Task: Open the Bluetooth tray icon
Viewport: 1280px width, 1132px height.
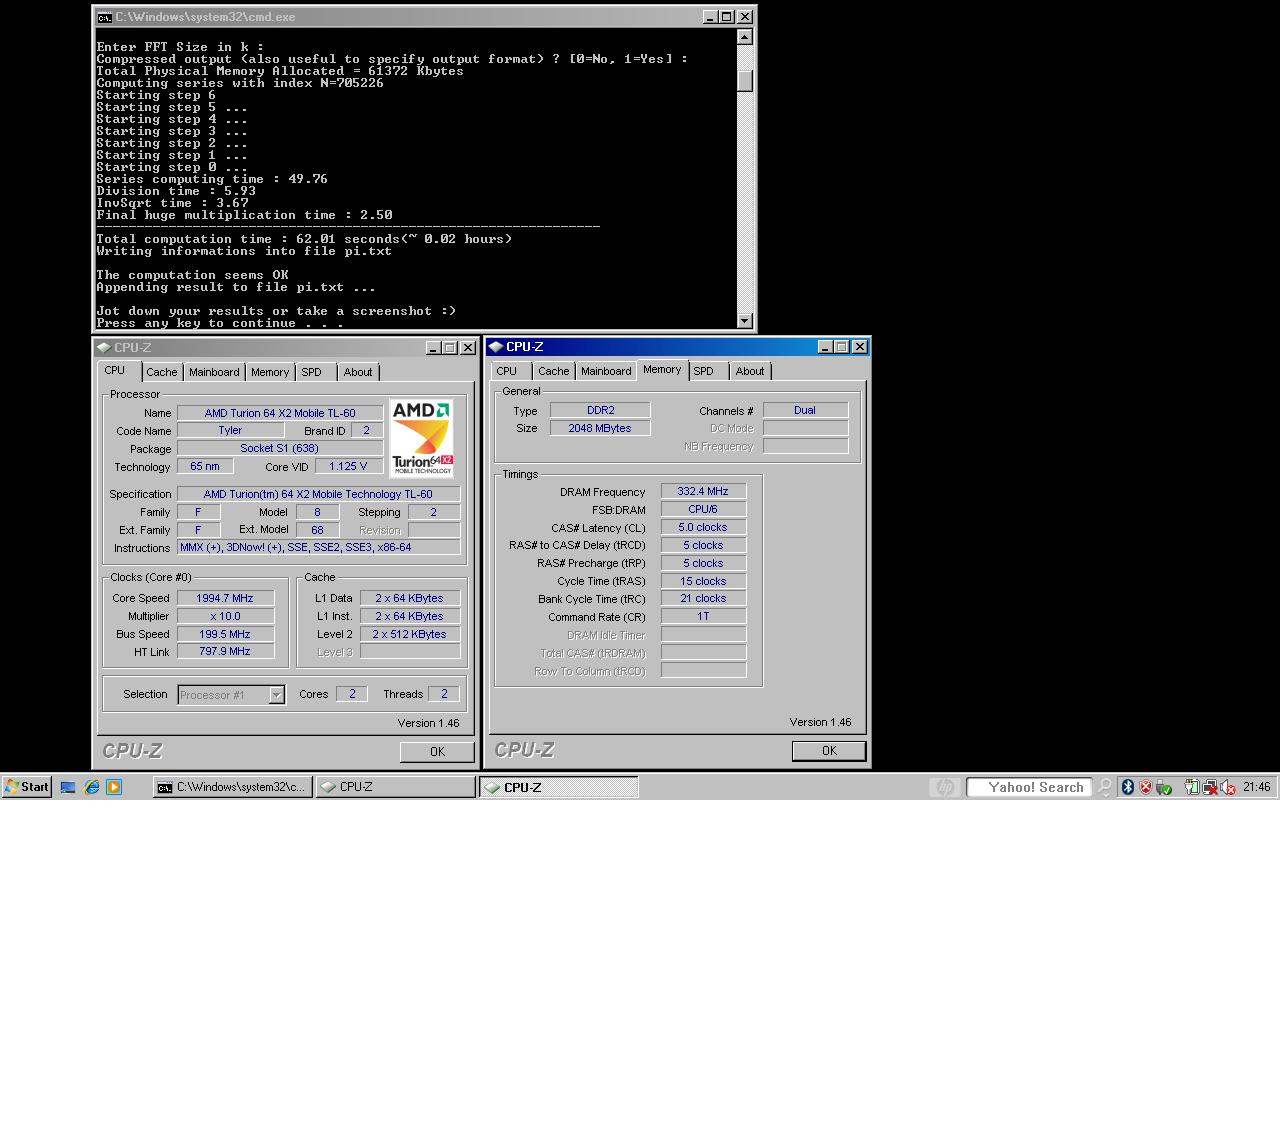Action: (1127, 787)
